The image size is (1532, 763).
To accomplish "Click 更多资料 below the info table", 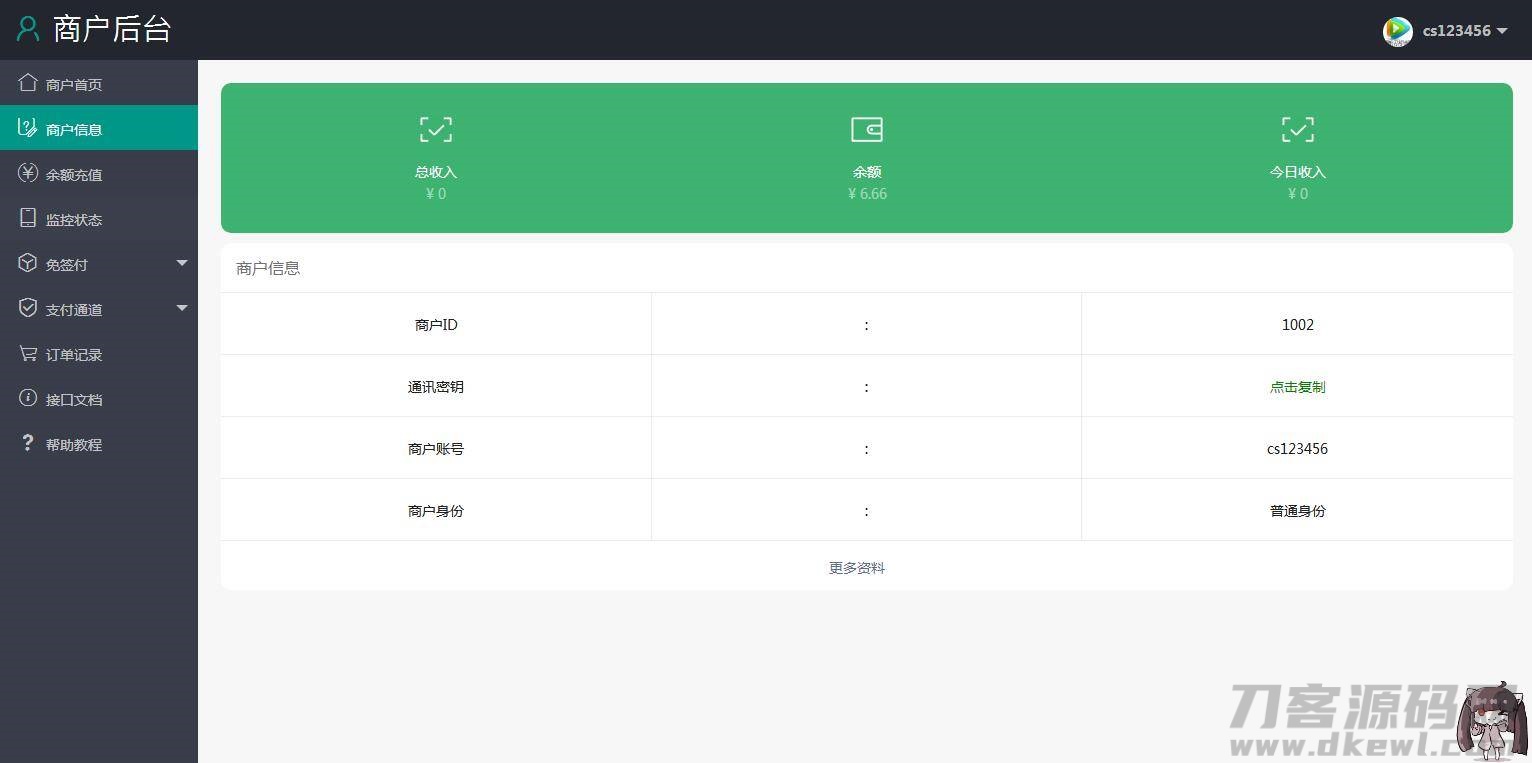I will (x=856, y=567).
